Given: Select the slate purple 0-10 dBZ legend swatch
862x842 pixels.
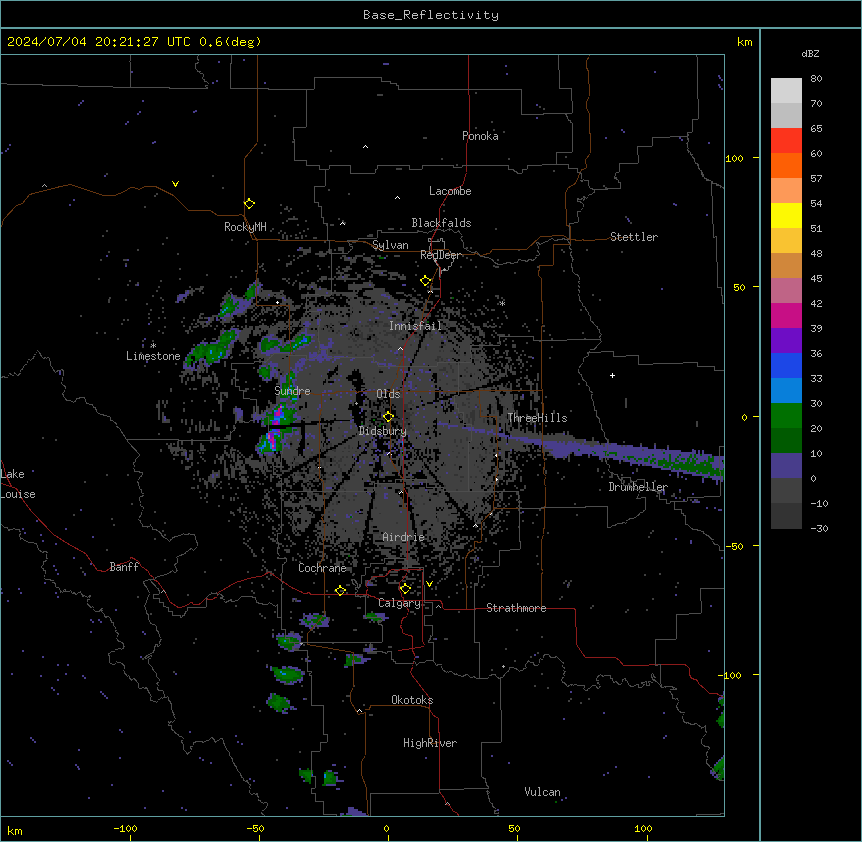Looking at the screenshot, I should tap(786, 466).
